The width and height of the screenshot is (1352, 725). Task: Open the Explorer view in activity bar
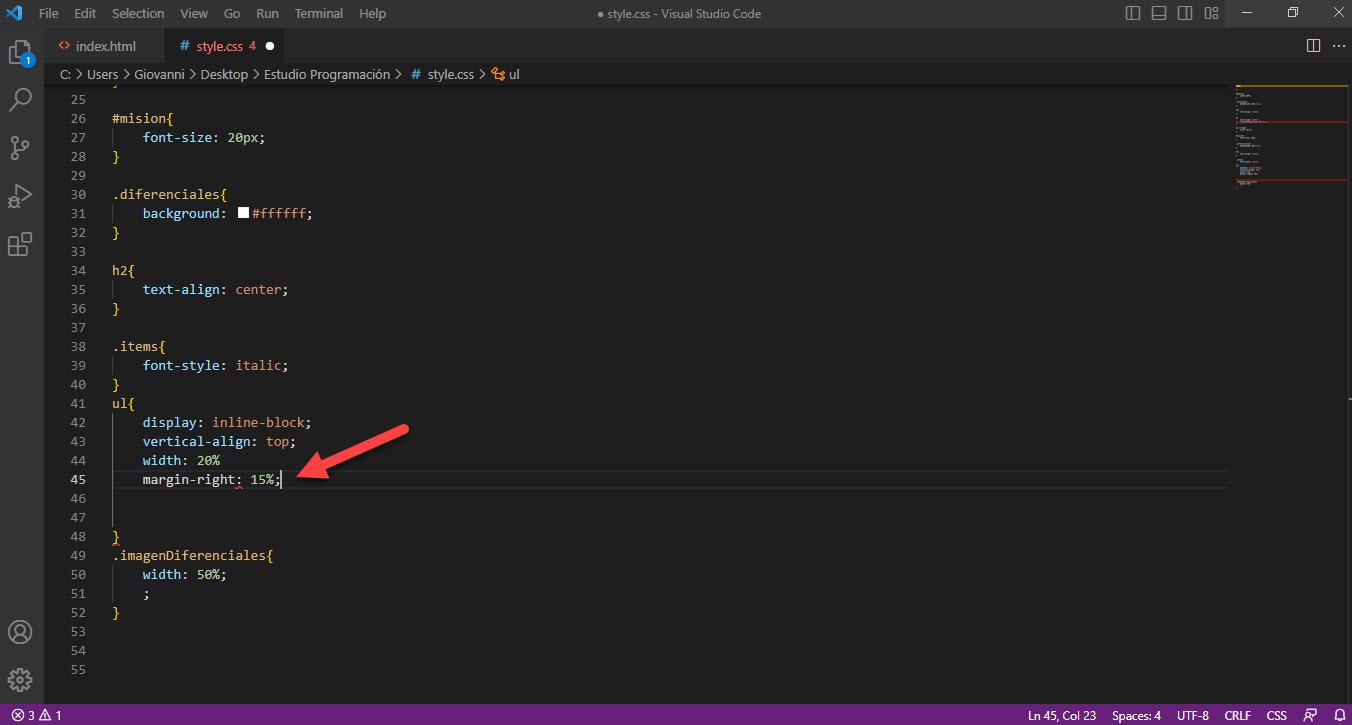(20, 53)
